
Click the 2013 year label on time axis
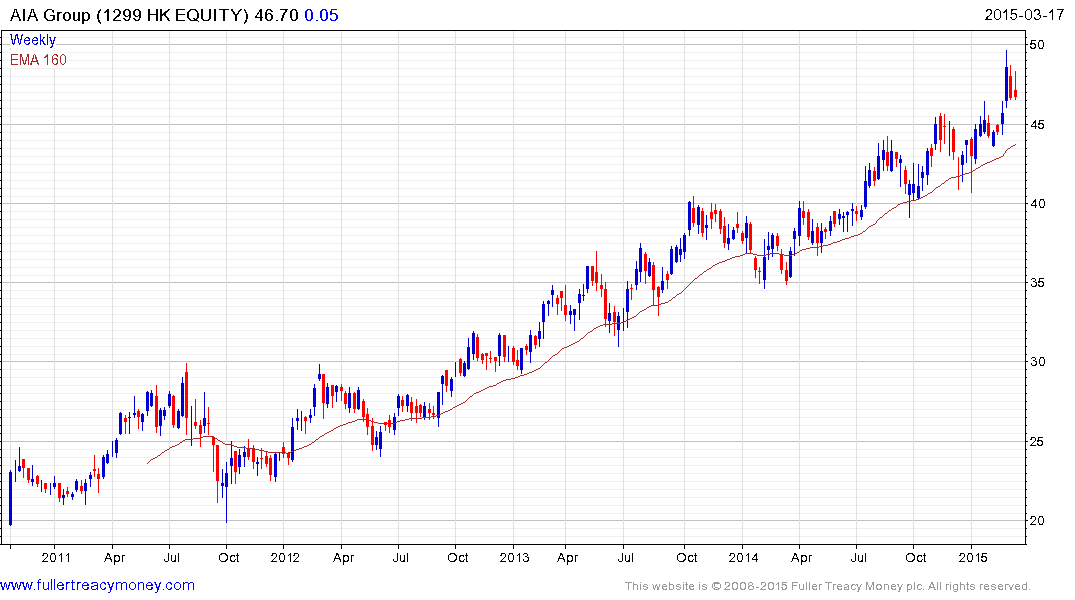click(x=514, y=556)
